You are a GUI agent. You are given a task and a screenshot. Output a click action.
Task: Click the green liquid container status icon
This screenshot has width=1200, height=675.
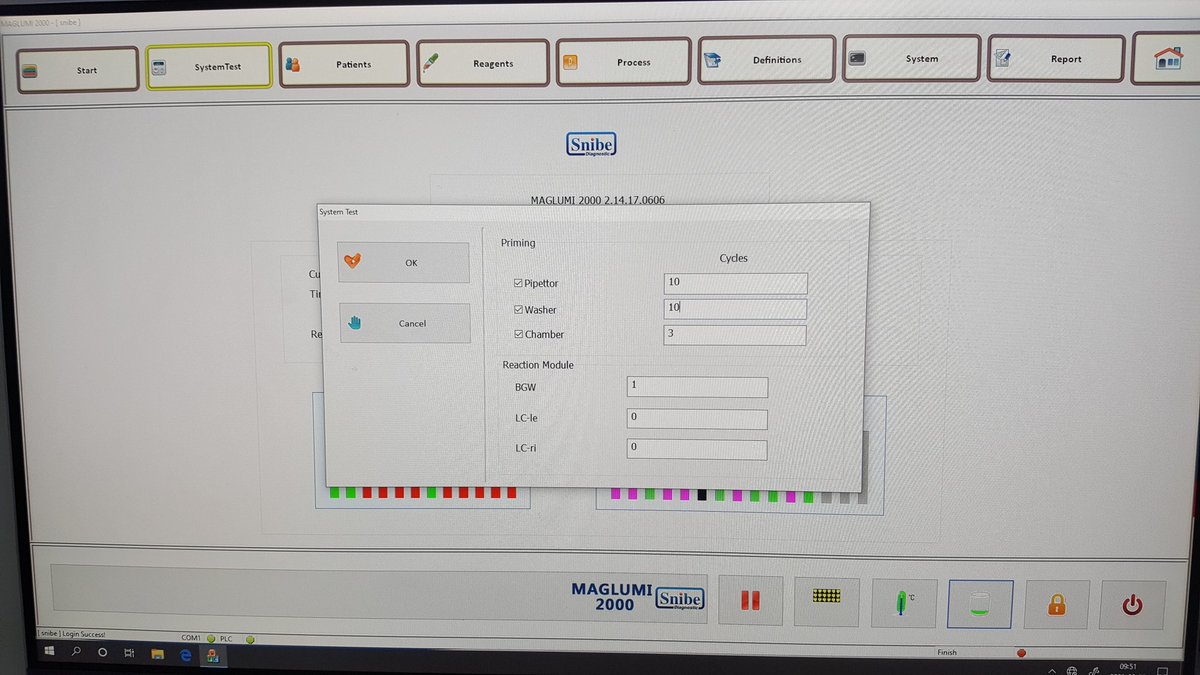[980, 604]
